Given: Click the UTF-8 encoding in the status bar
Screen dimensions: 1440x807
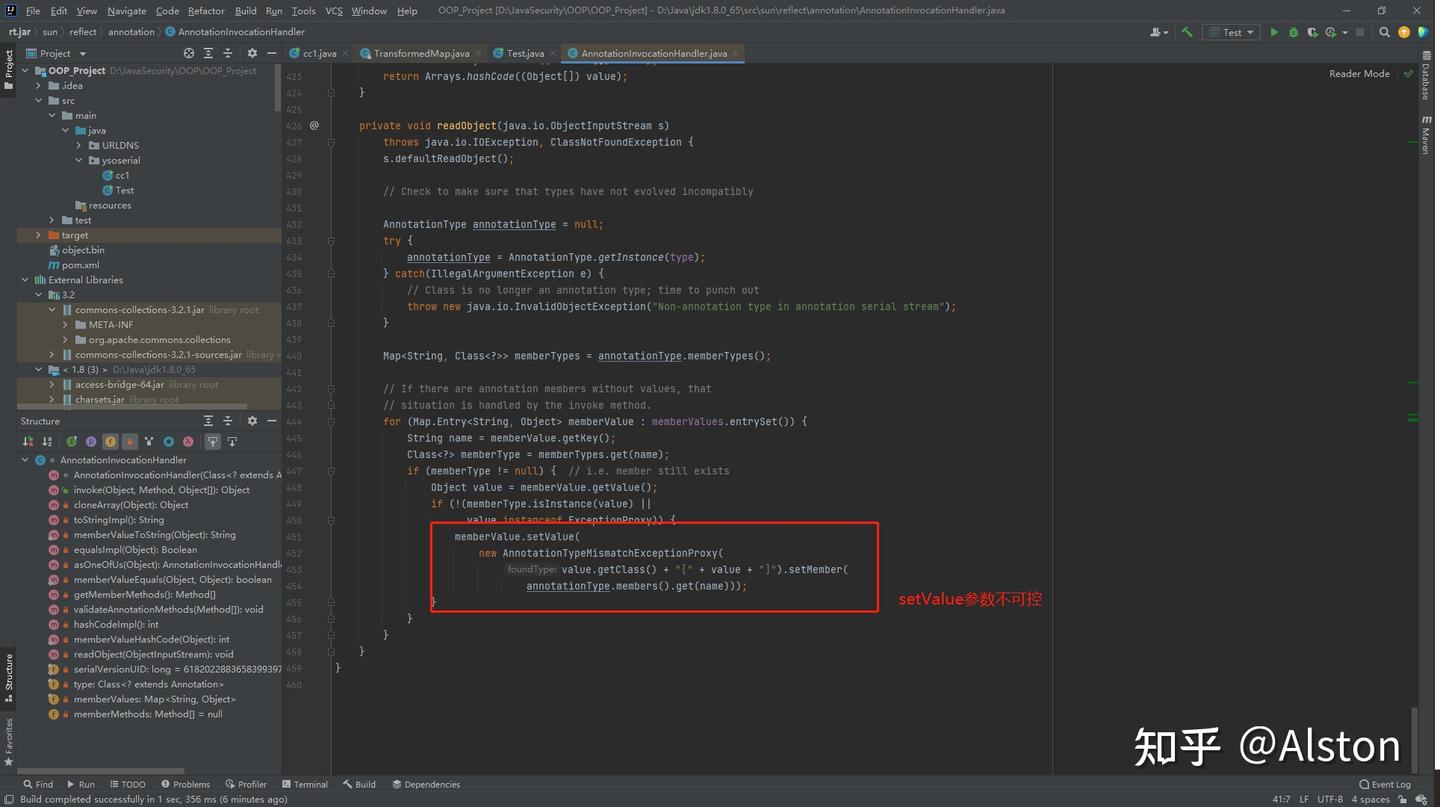Looking at the screenshot, I should (1330, 799).
